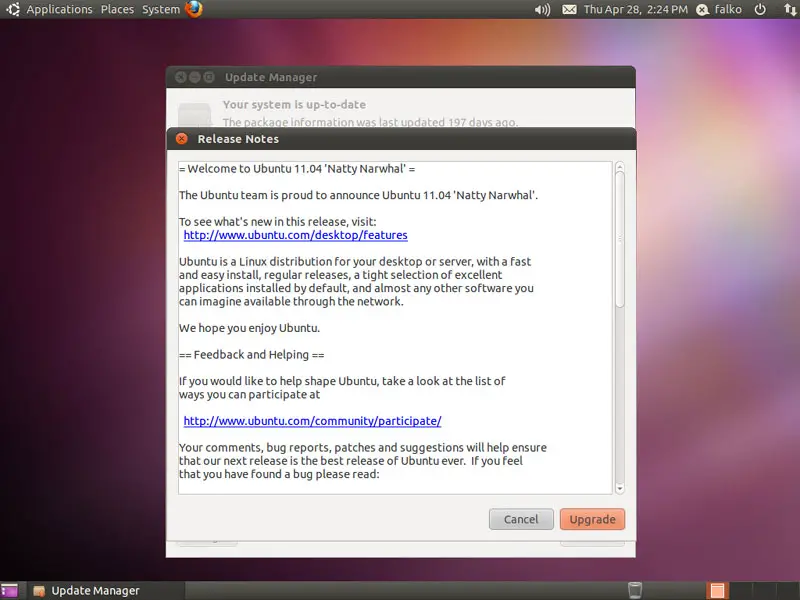Click the show desktop button in bottom panel
The width and height of the screenshot is (800, 600).
pyautogui.click(x=9, y=591)
